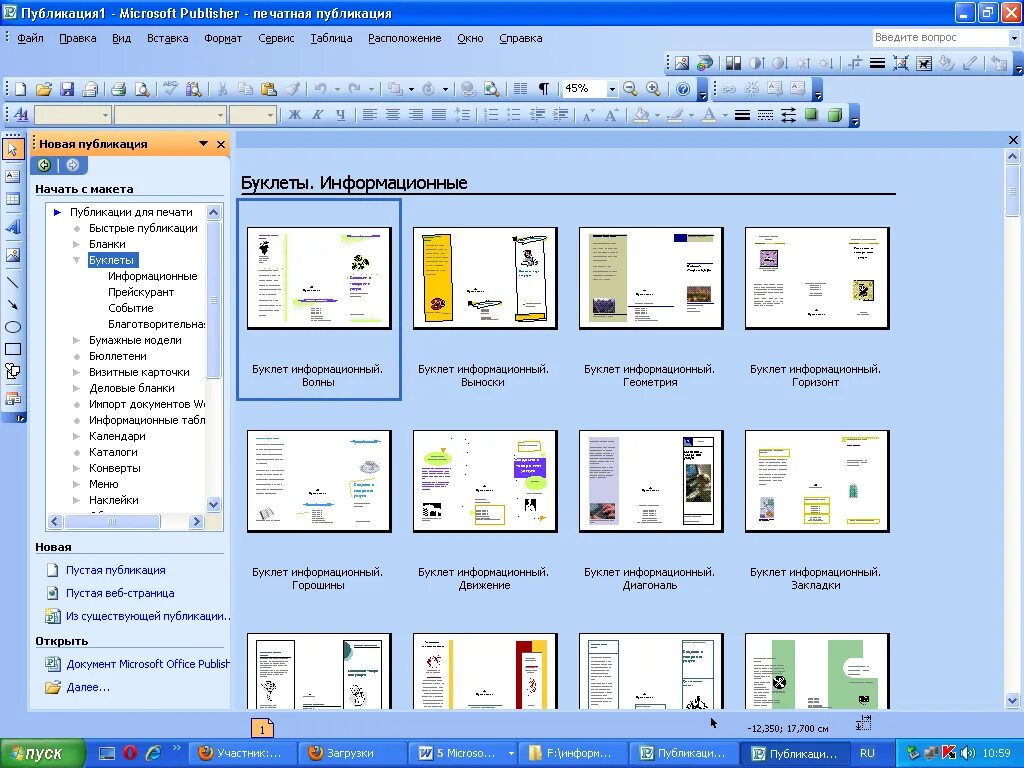
Task: Expand the Бланки tree node
Action: click(x=76, y=244)
